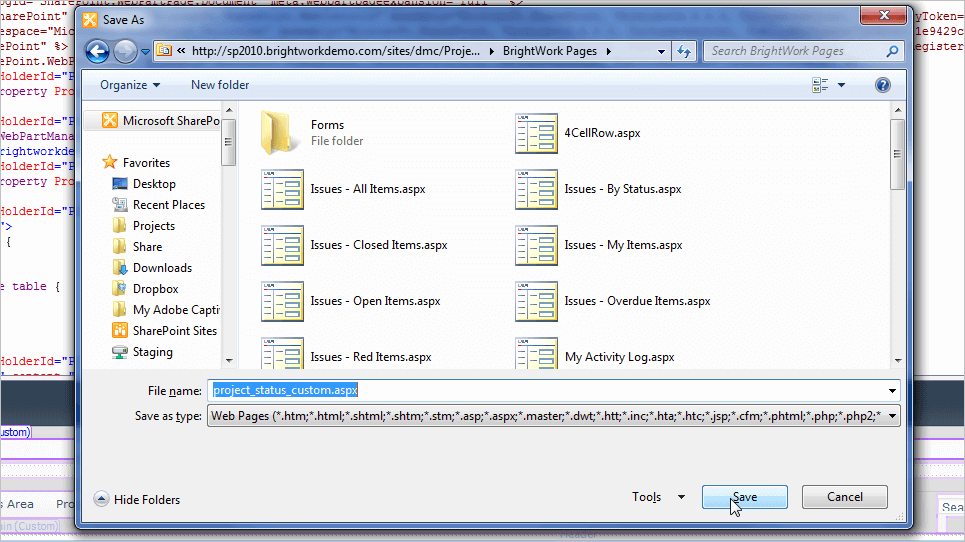Click file list scroll up arrow
The height and width of the screenshot is (542, 965).
[897, 110]
